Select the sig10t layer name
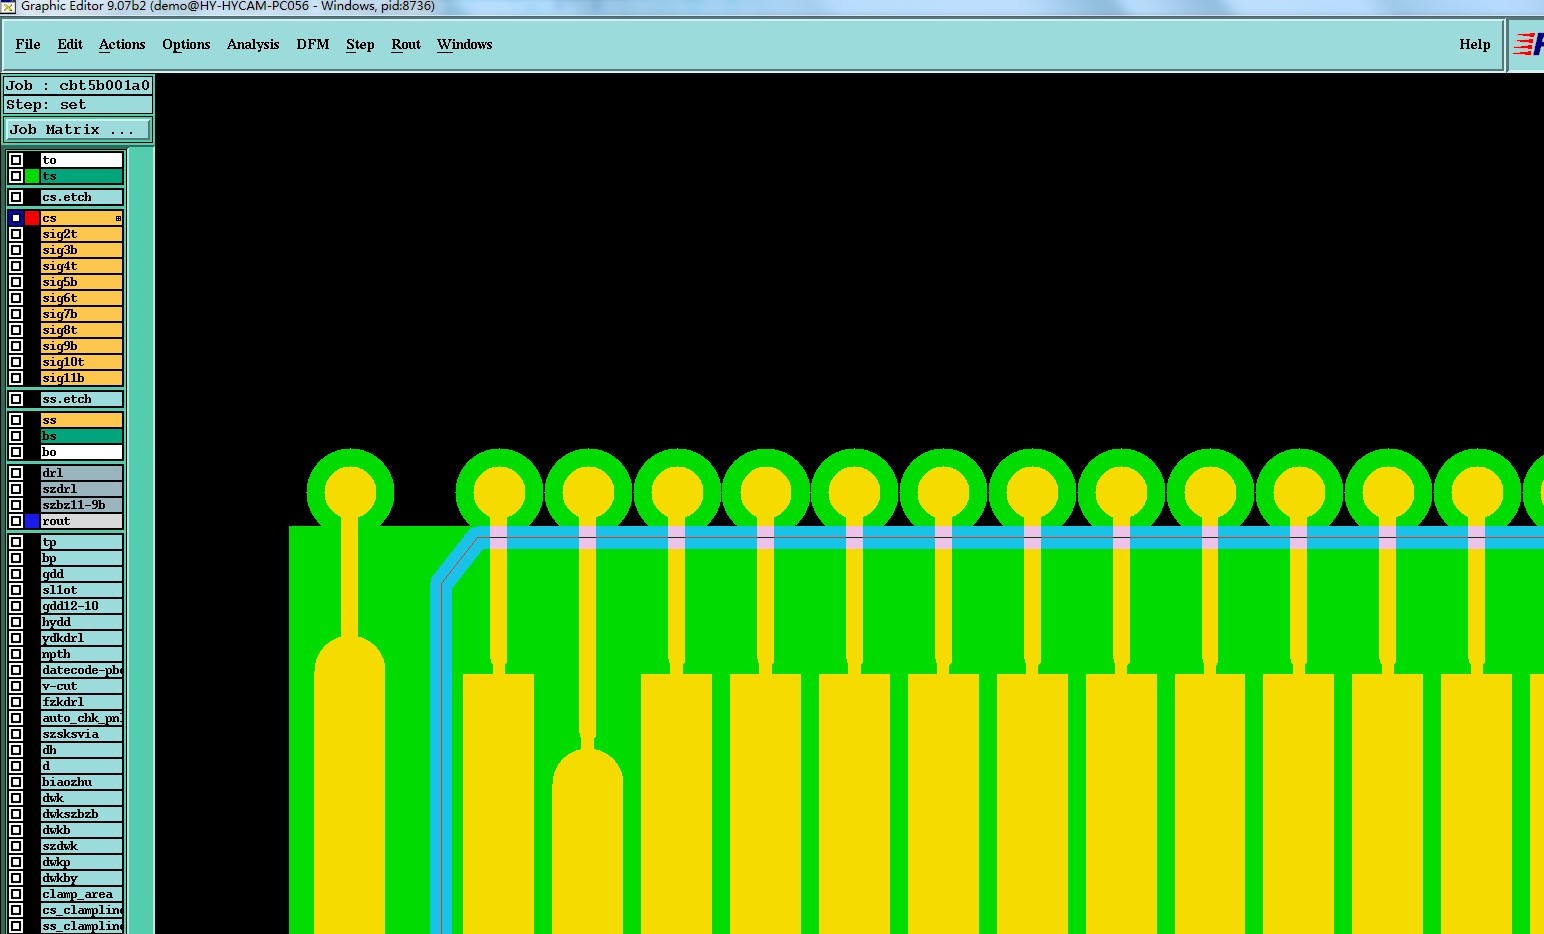 tap(82, 362)
